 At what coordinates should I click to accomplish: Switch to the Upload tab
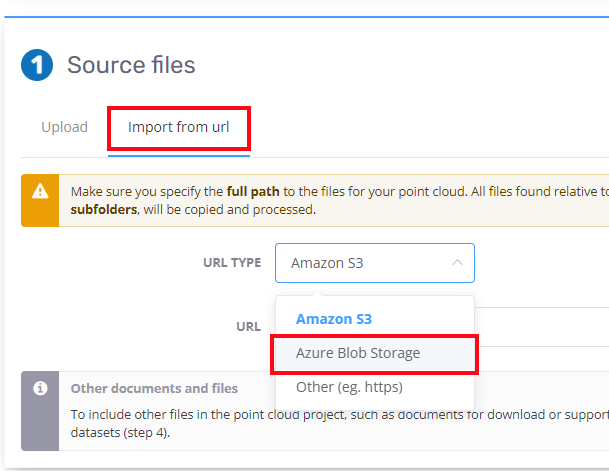[x=64, y=127]
